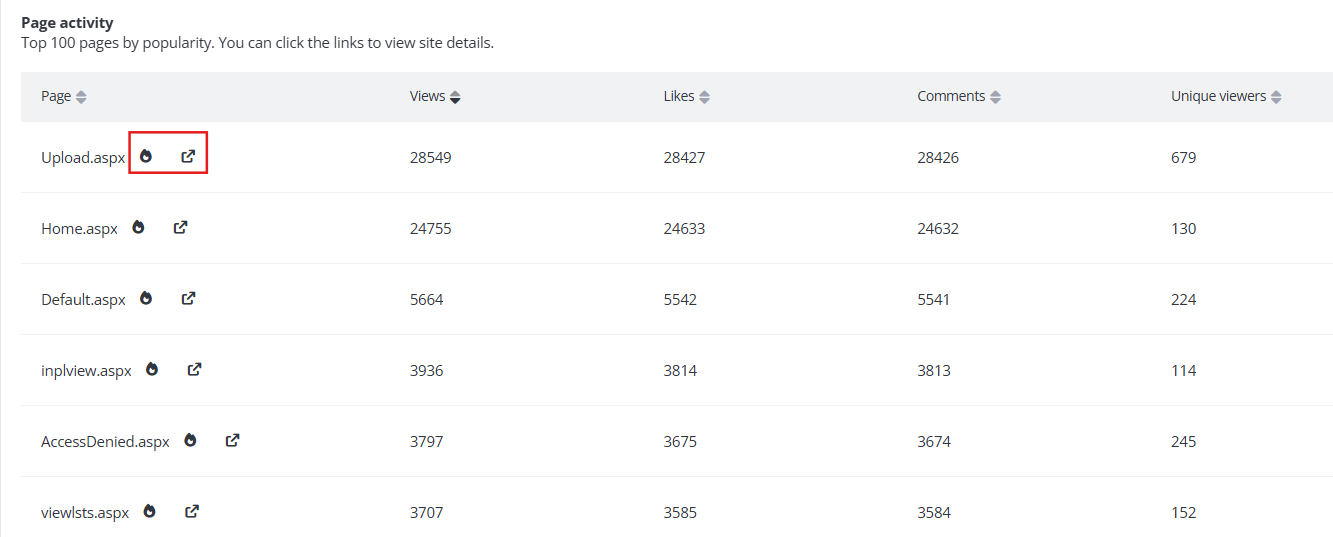The height and width of the screenshot is (537, 1333).
Task: Open Home.aspx external link icon
Action: 180,227
